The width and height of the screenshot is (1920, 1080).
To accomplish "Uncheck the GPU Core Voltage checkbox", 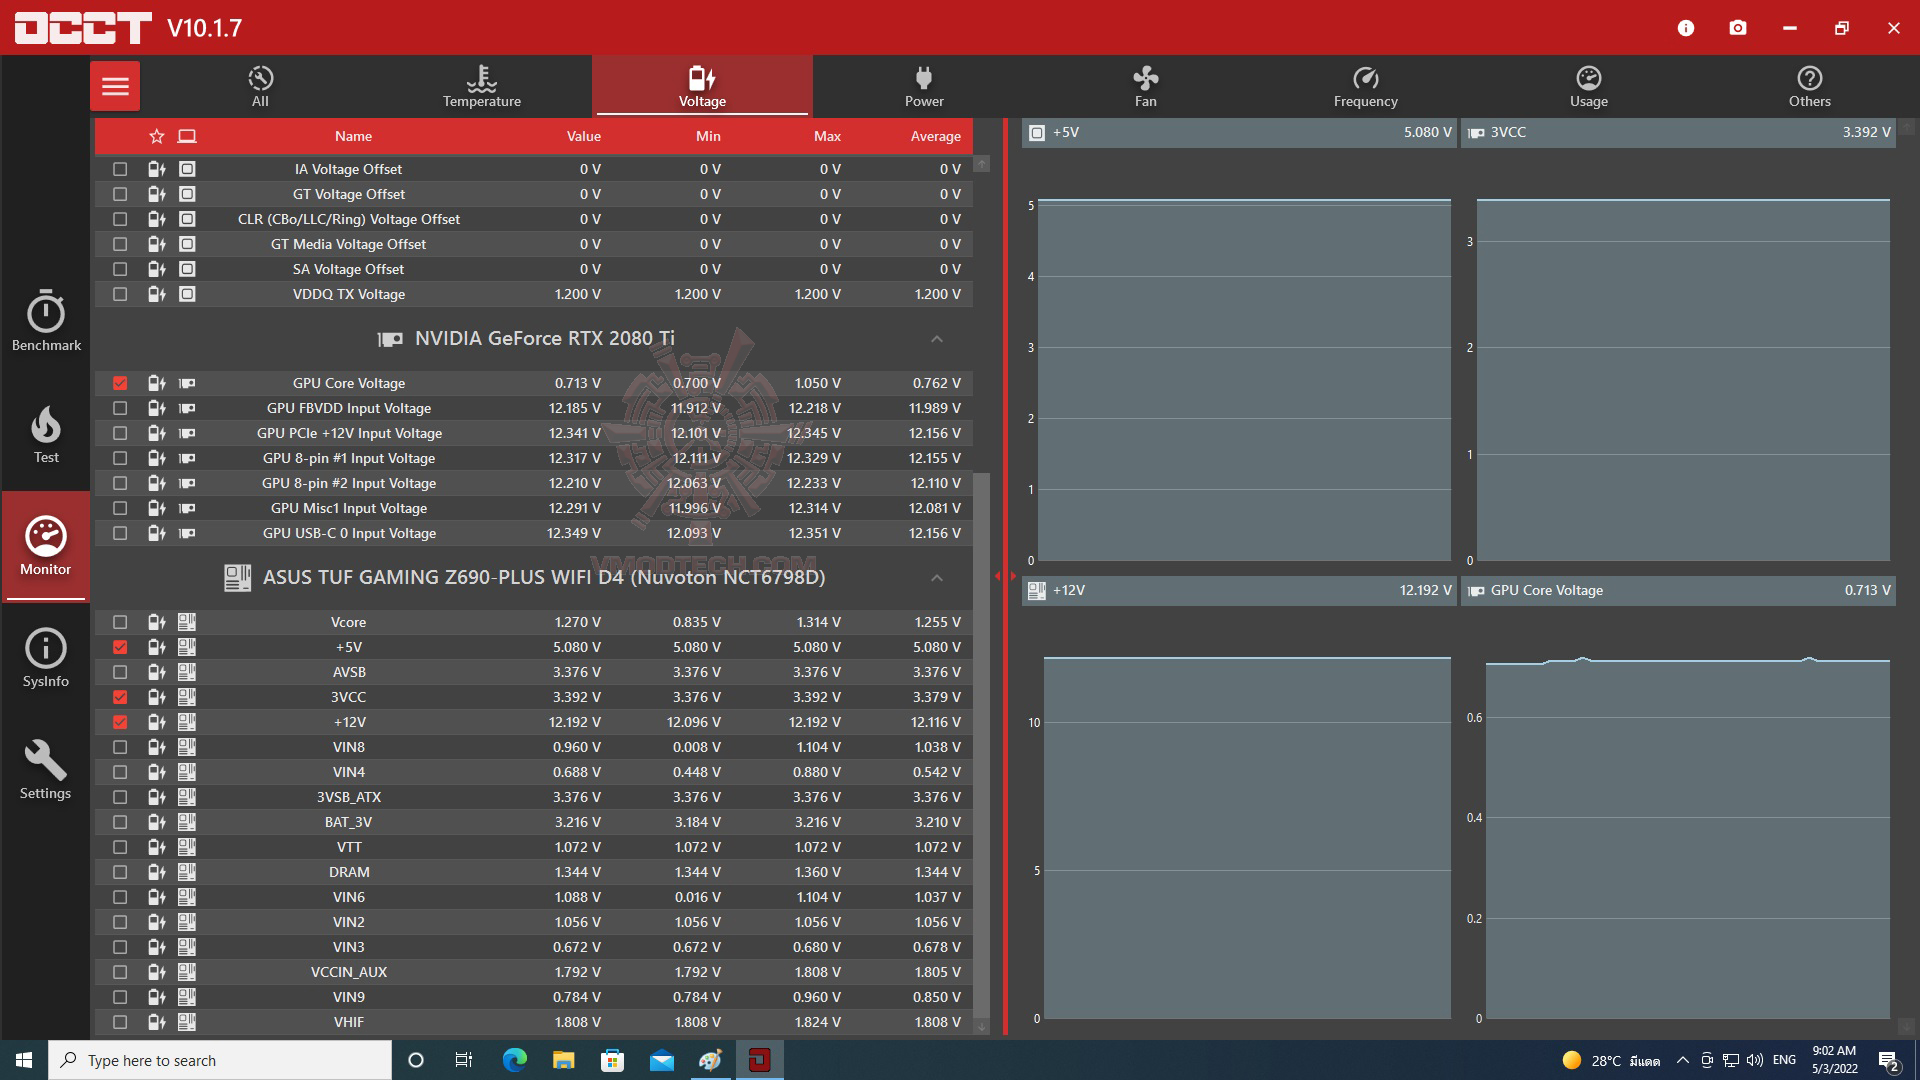I will (x=120, y=383).
